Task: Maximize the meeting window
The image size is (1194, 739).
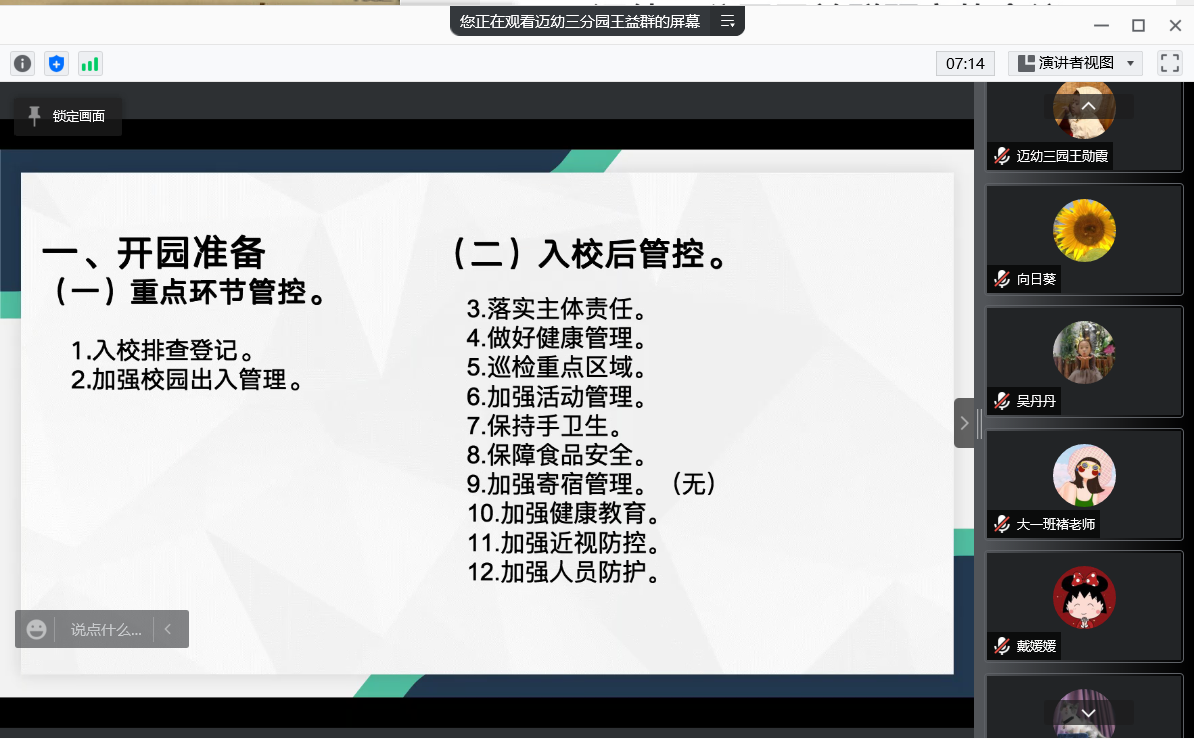Action: tap(1138, 25)
